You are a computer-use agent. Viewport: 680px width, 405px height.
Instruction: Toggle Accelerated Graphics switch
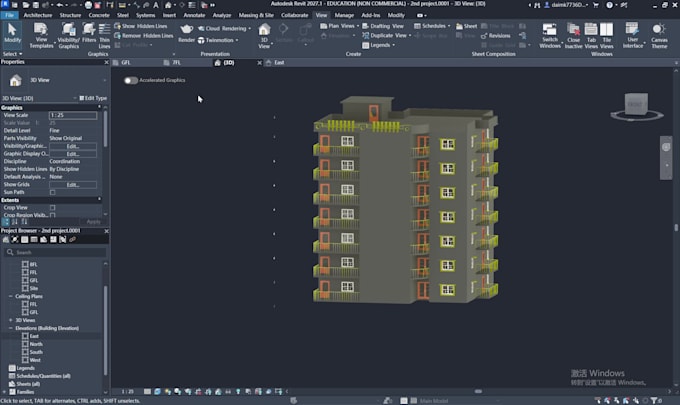(131, 80)
